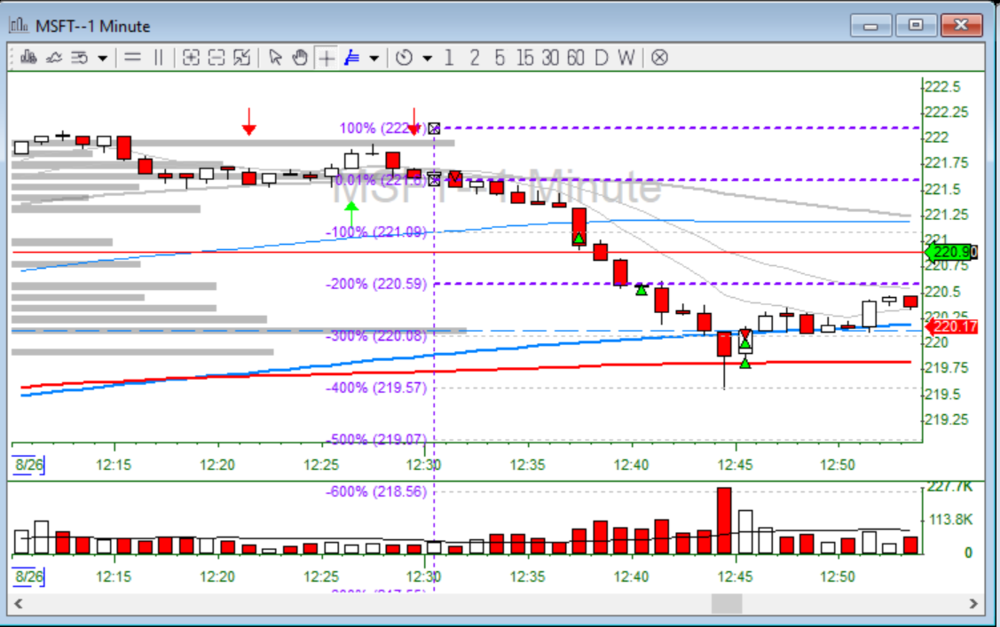Open the trendline tool dropdown

click(x=372, y=57)
